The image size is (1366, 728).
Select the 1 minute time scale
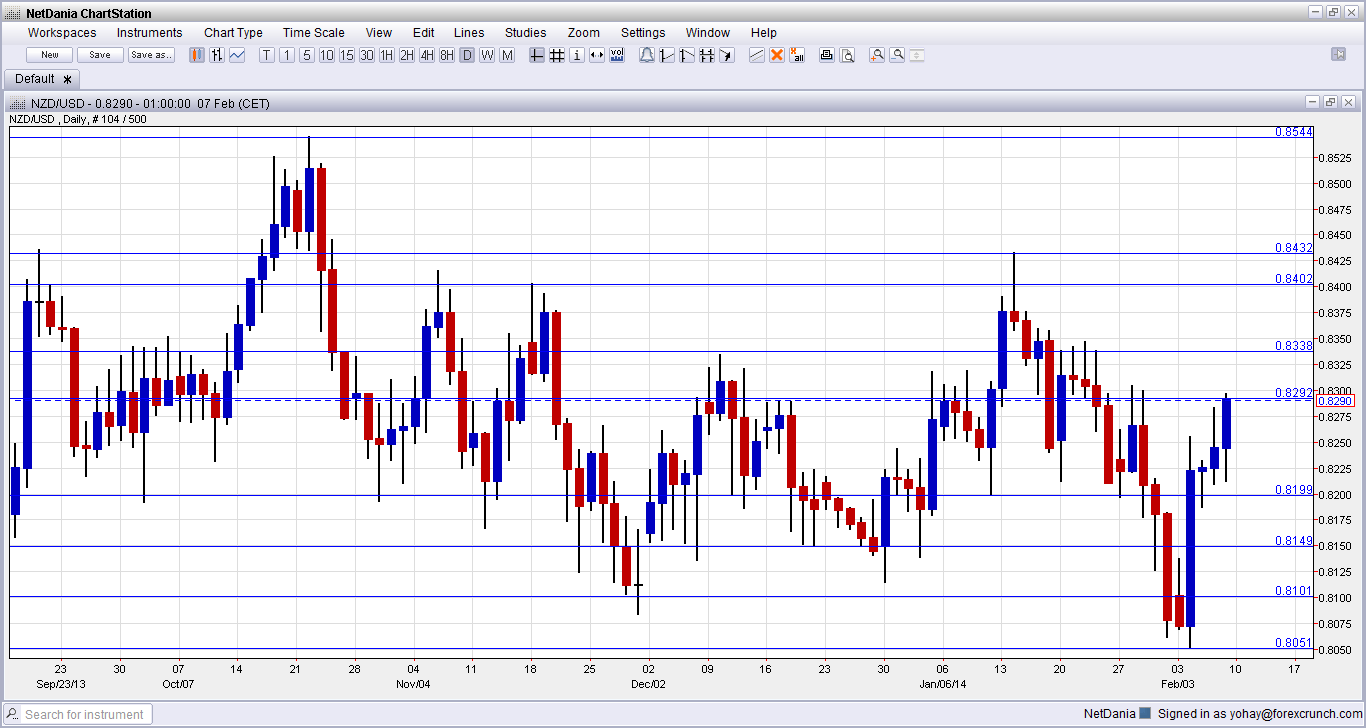point(287,55)
